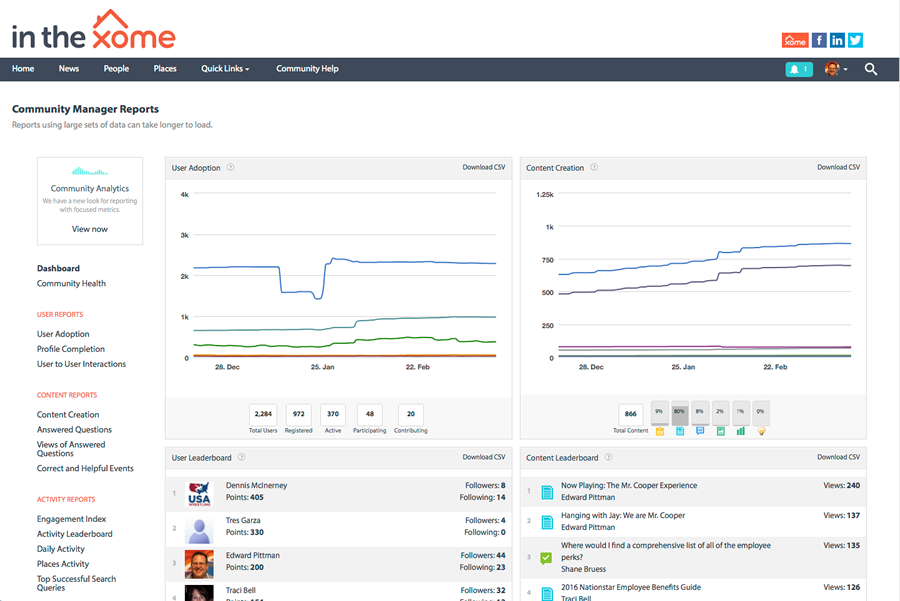The width and height of the screenshot is (900, 601).
Task: Download CSV for User Leaderboard
Action: pos(484,457)
